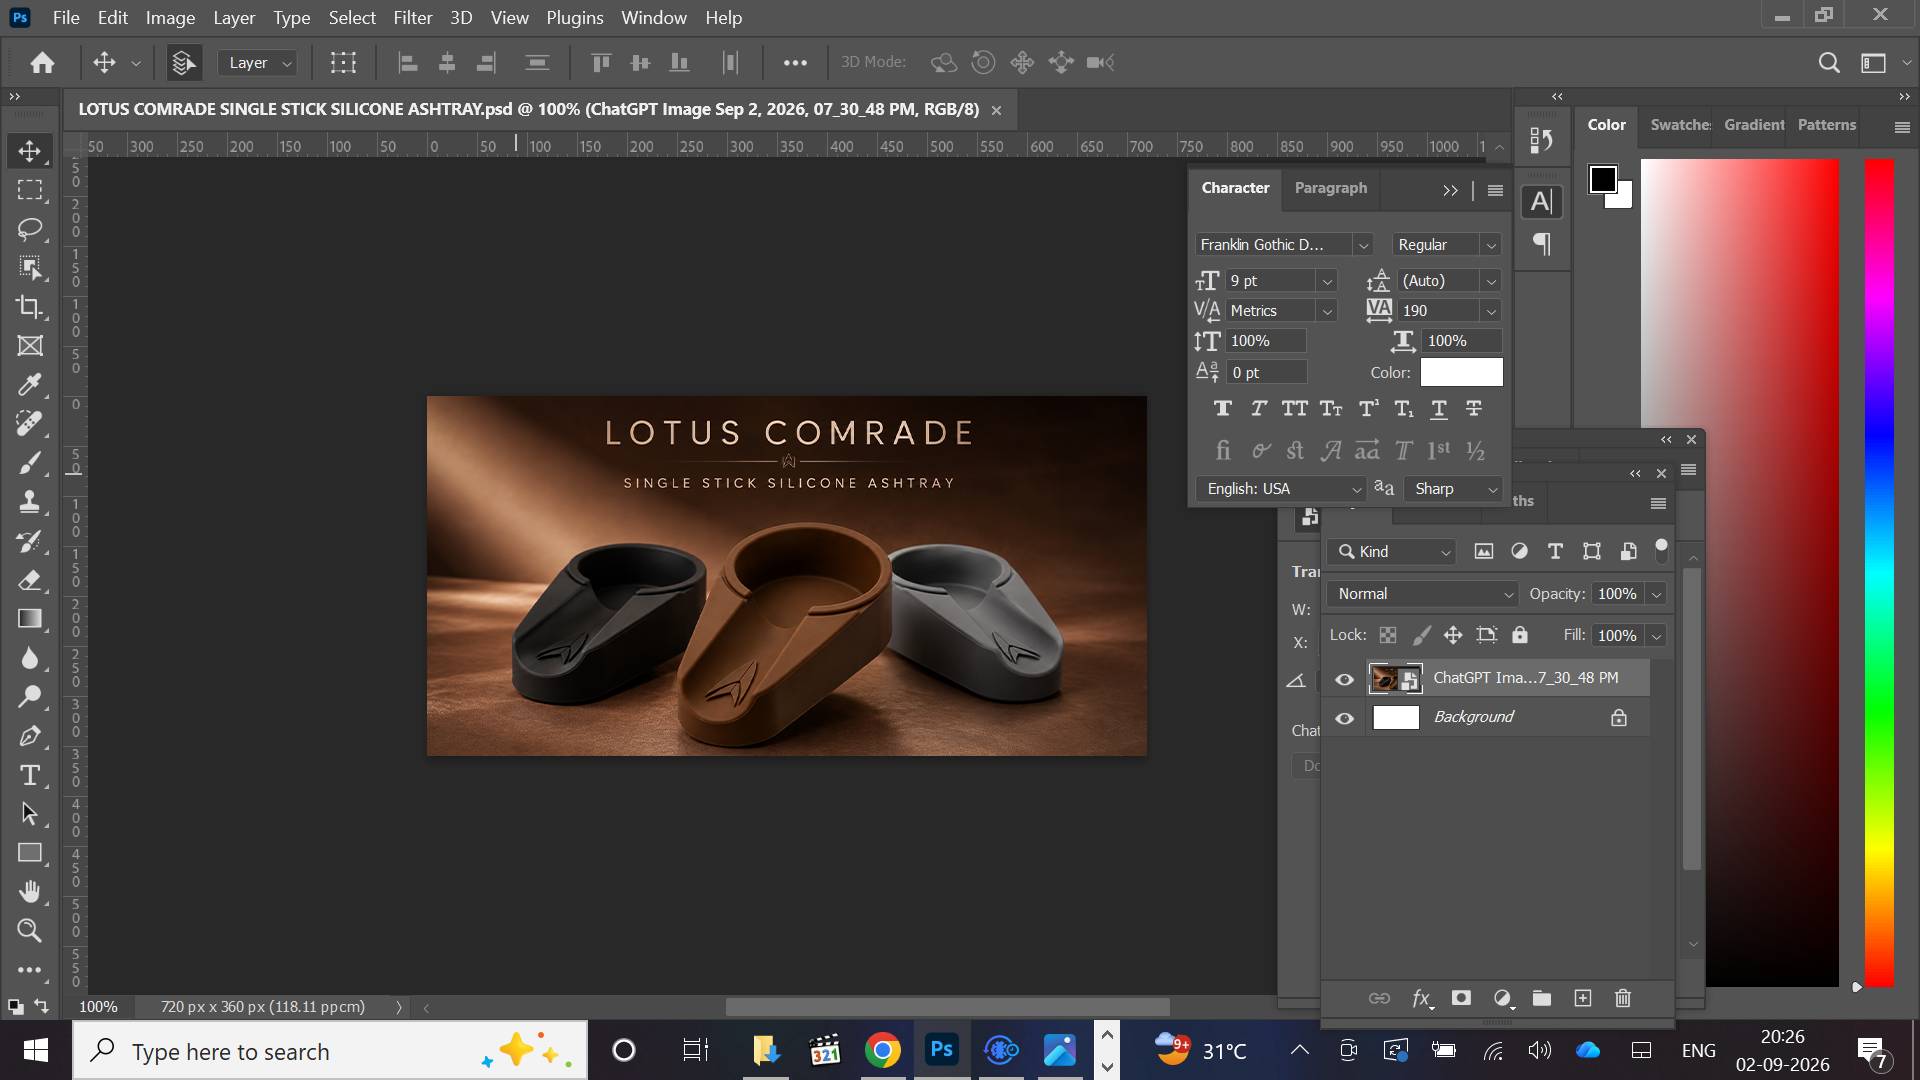Open the Filter menu
Screen dimensions: 1920x1080
(x=413, y=18)
